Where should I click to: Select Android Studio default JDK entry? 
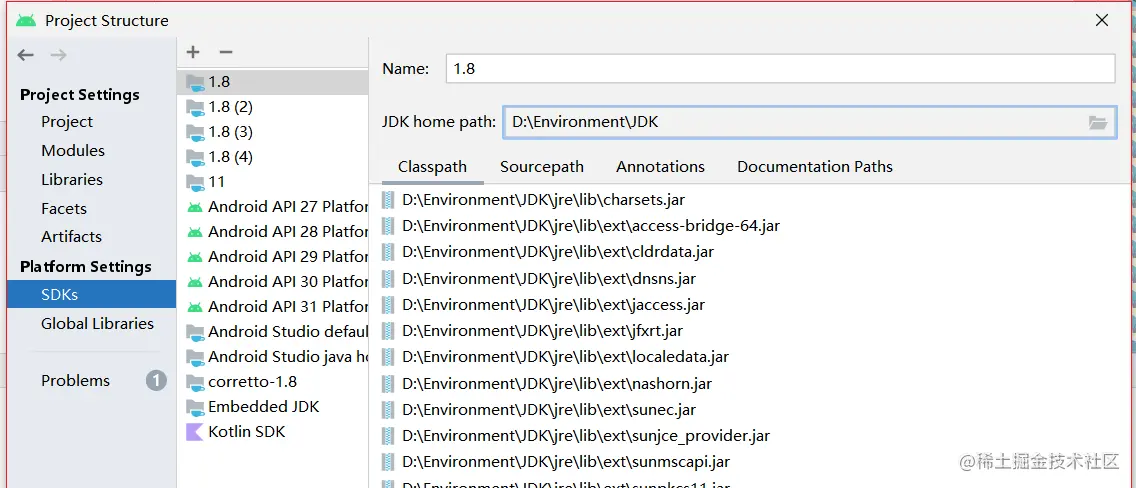click(272, 332)
